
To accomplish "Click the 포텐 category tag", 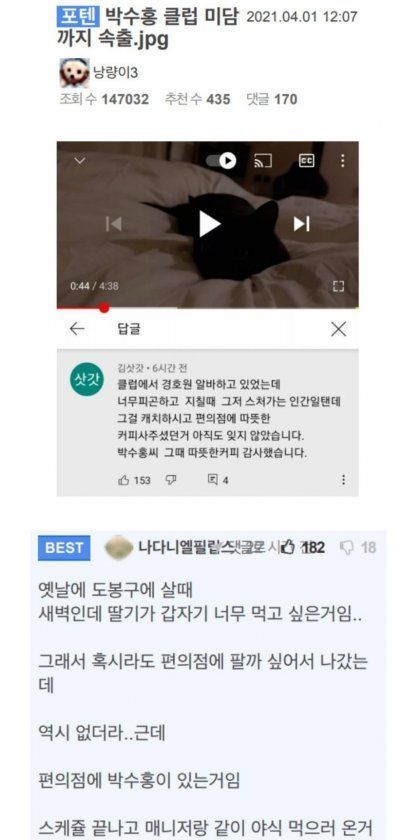I will [78, 17].
